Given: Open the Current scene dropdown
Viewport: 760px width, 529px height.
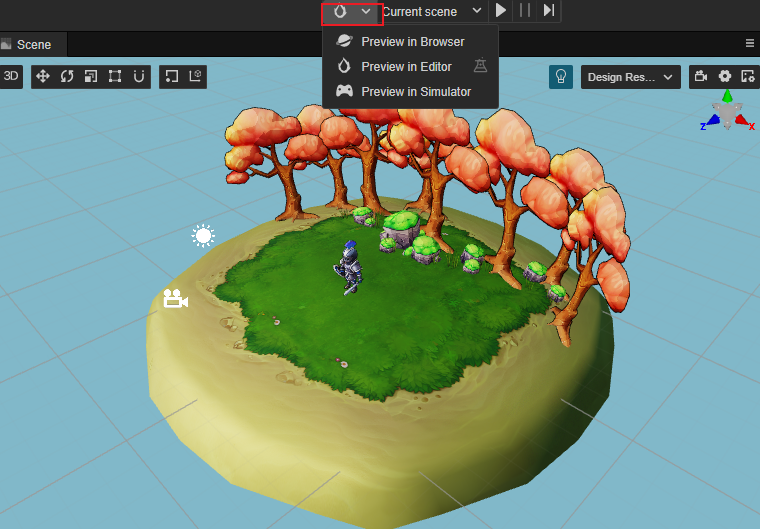Looking at the screenshot, I should point(432,11).
